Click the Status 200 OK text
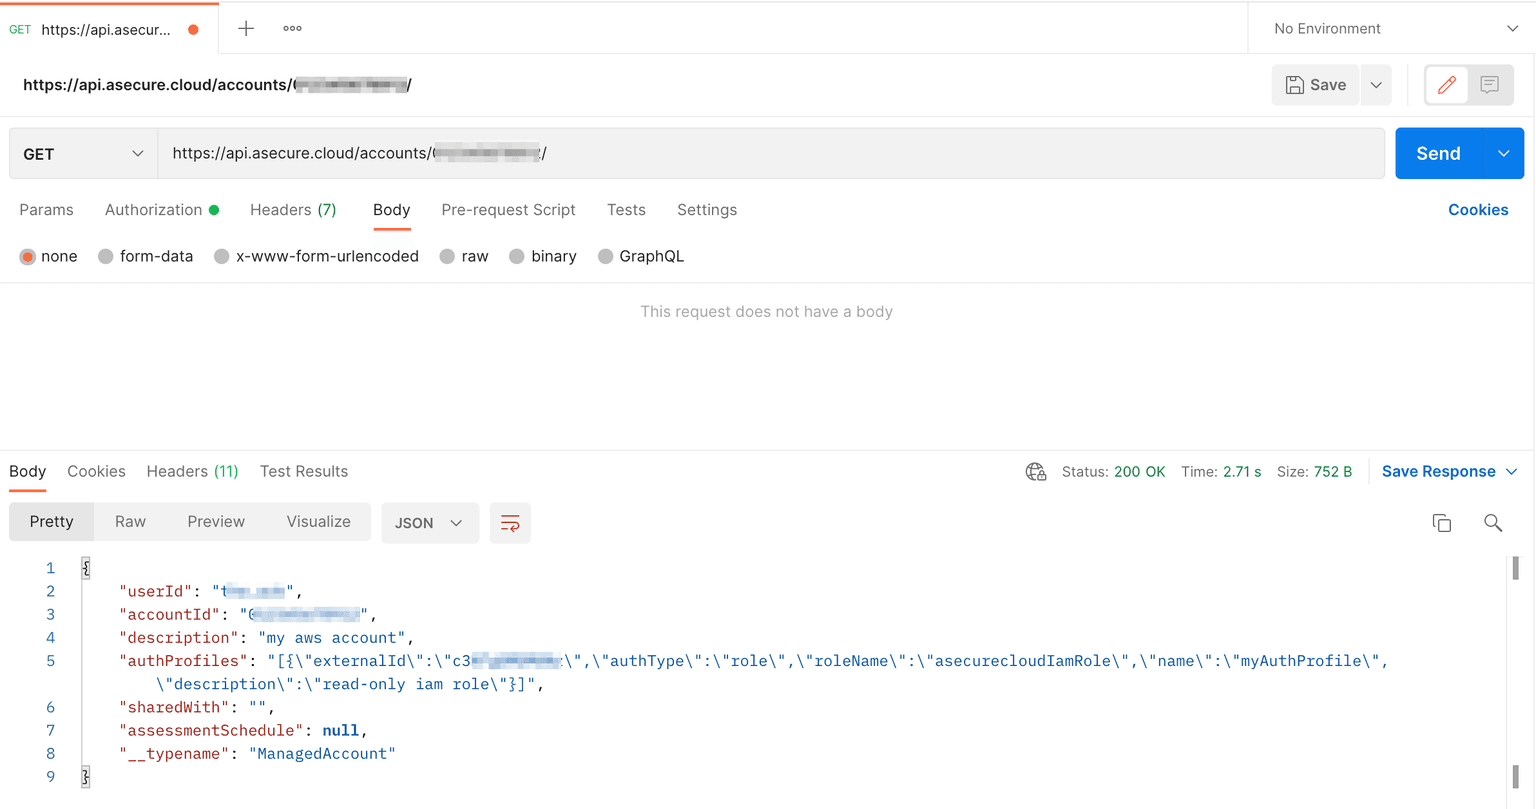Image resolution: width=1536 pixels, height=809 pixels. coord(1113,472)
